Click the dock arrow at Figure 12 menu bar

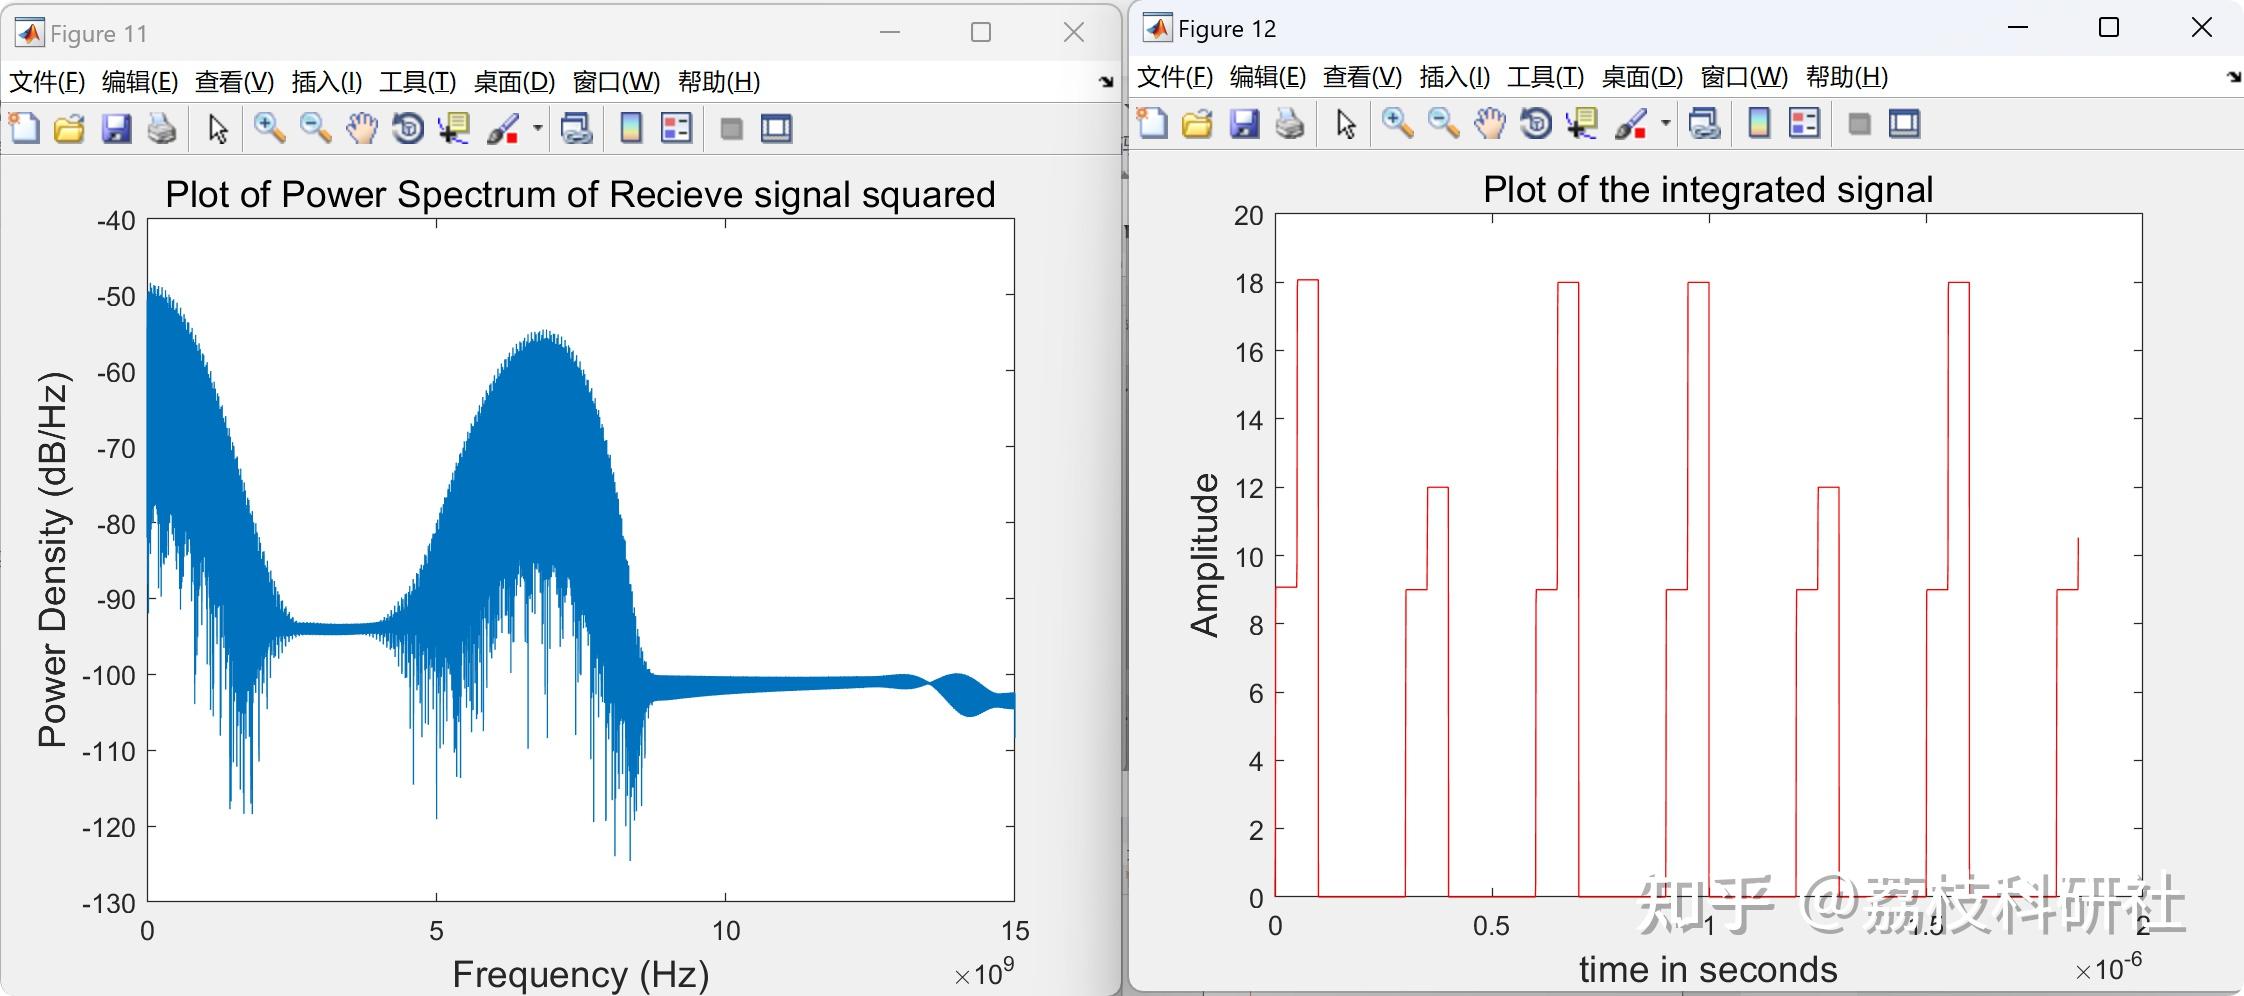(2234, 77)
